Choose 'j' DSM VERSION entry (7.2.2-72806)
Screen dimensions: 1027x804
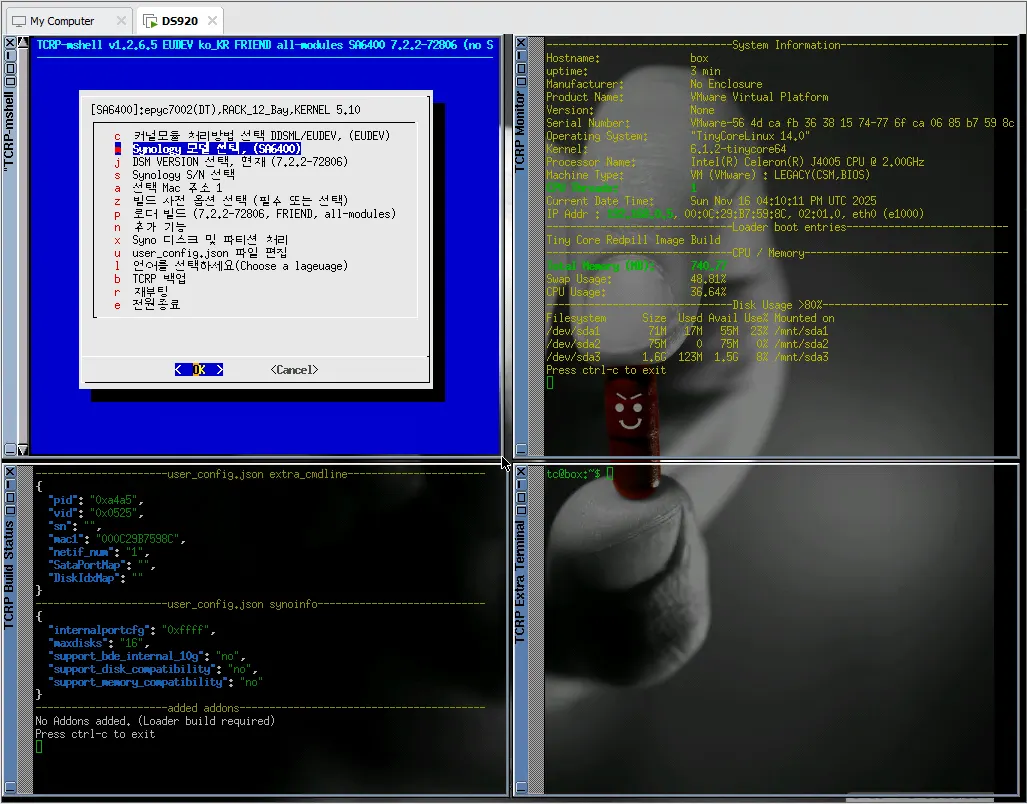tap(231, 162)
